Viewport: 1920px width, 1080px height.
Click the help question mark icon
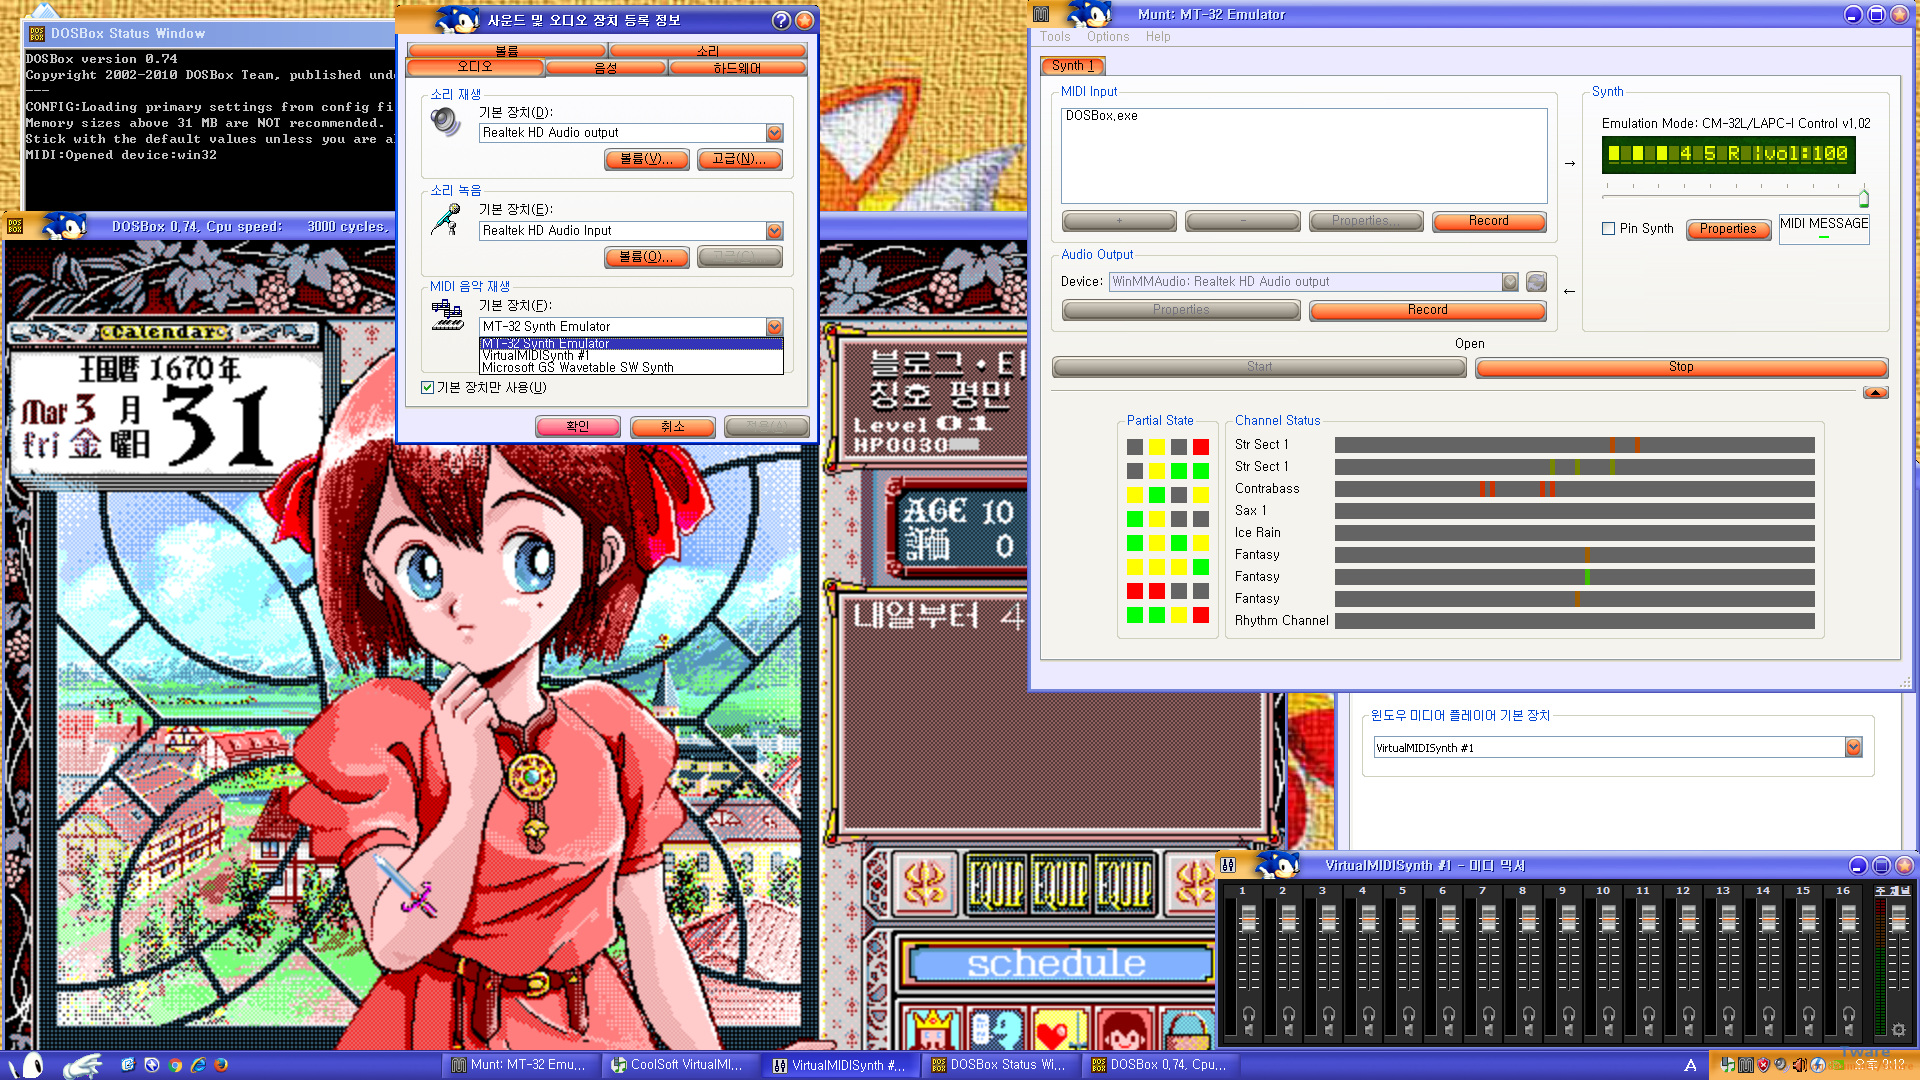[781, 20]
